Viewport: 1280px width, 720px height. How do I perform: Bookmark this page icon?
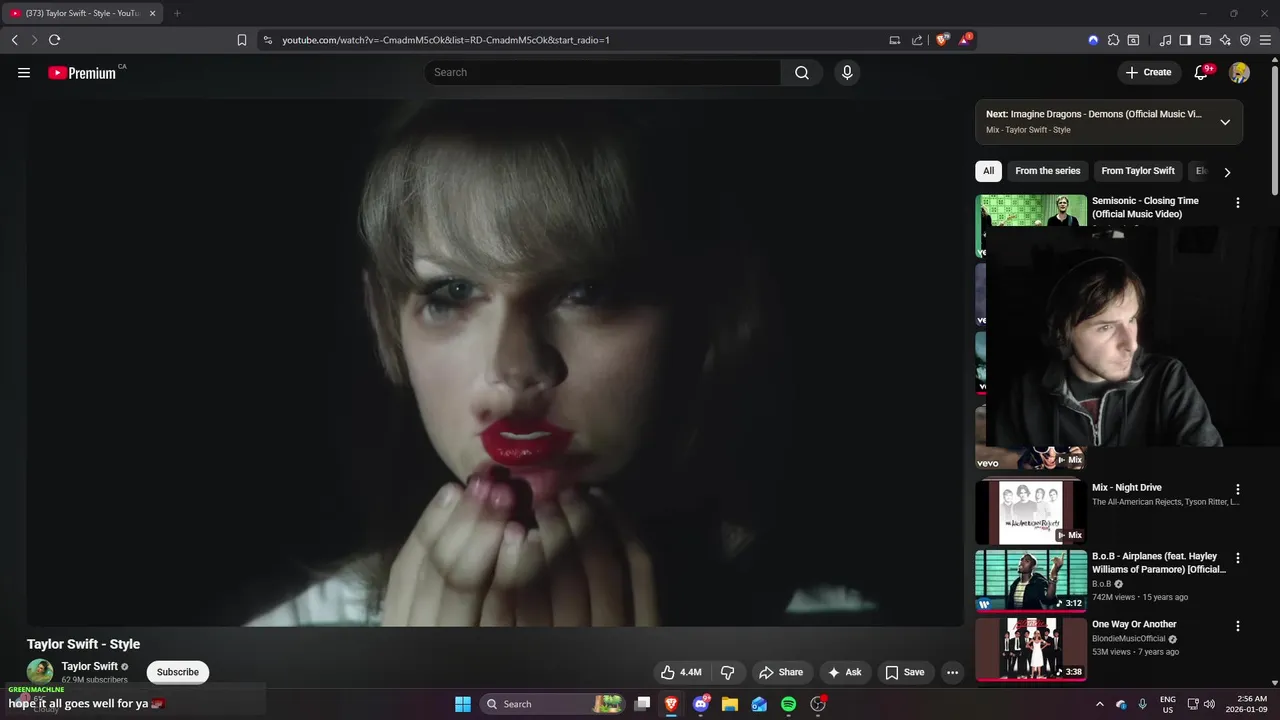[241, 40]
